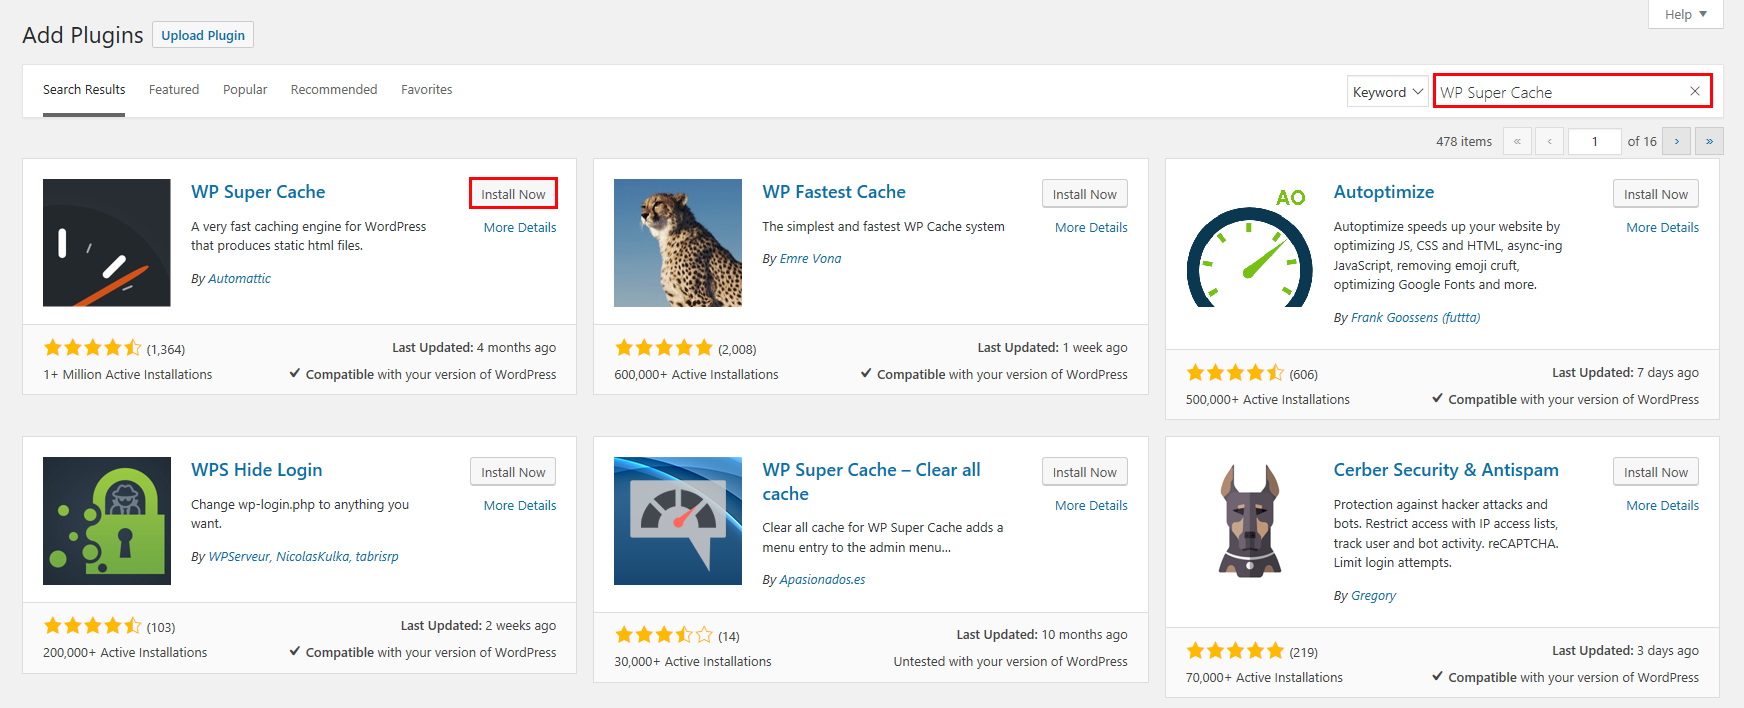Open the WP Fastest Cache title link
The height and width of the screenshot is (708, 1744).
tap(834, 192)
